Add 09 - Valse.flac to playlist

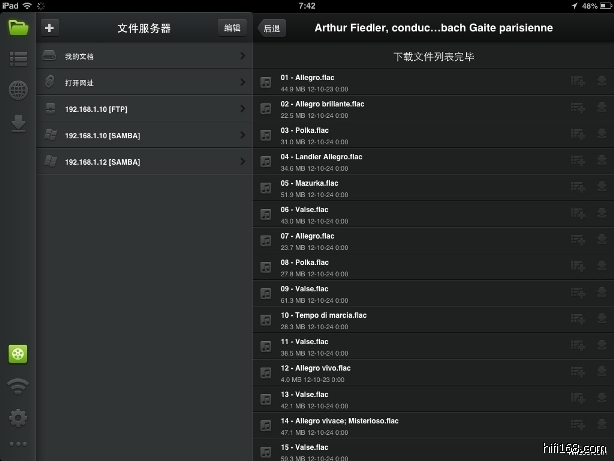click(577, 293)
